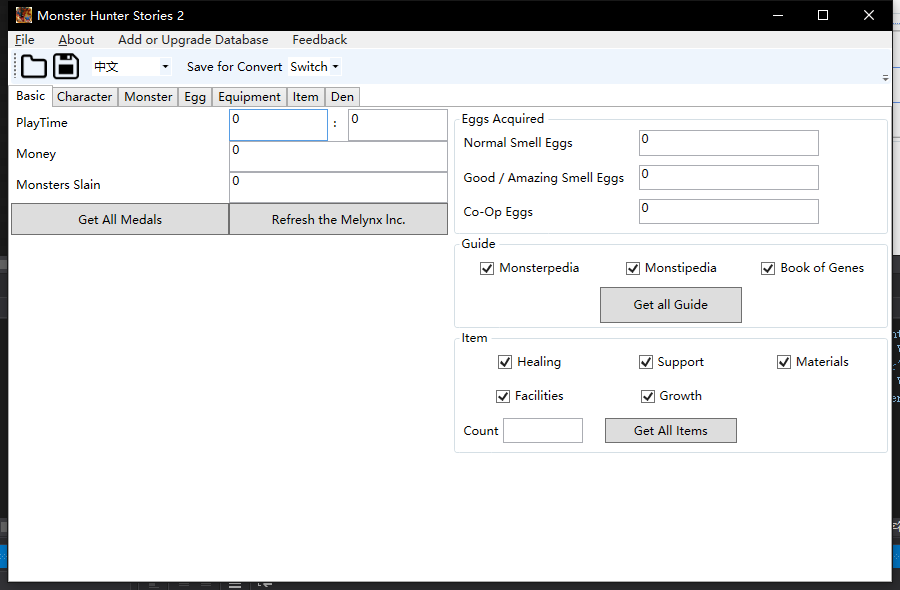The width and height of the screenshot is (900, 590).
Task: Toggle the Healing checkbox
Action: [x=505, y=362]
